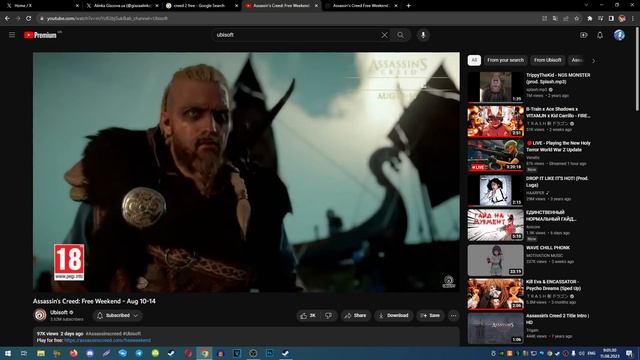Select the All filter chip
640x360 pixels.
tap(474, 60)
